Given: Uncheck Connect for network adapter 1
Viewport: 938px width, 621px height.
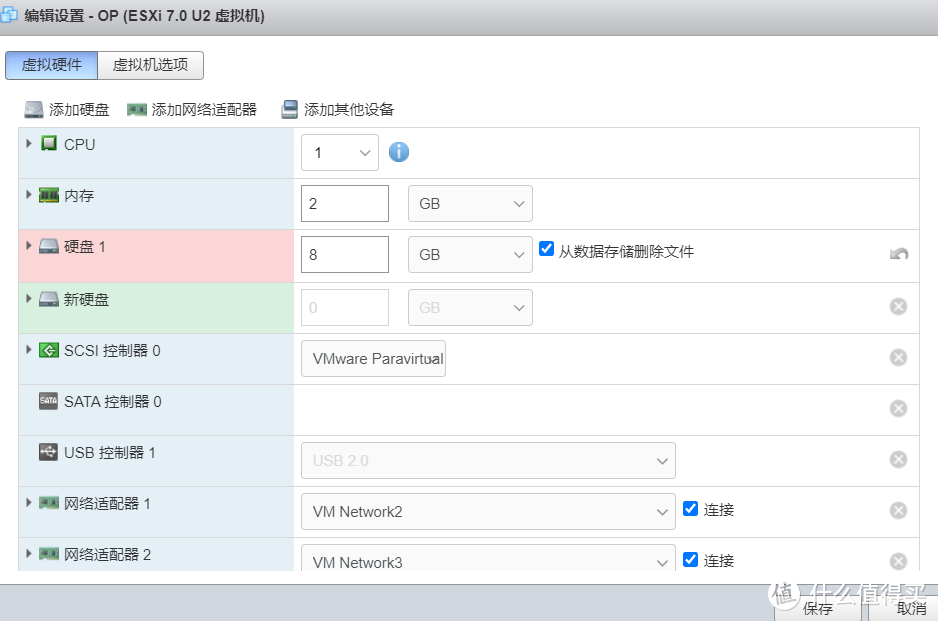Looking at the screenshot, I should pyautogui.click(x=690, y=508).
